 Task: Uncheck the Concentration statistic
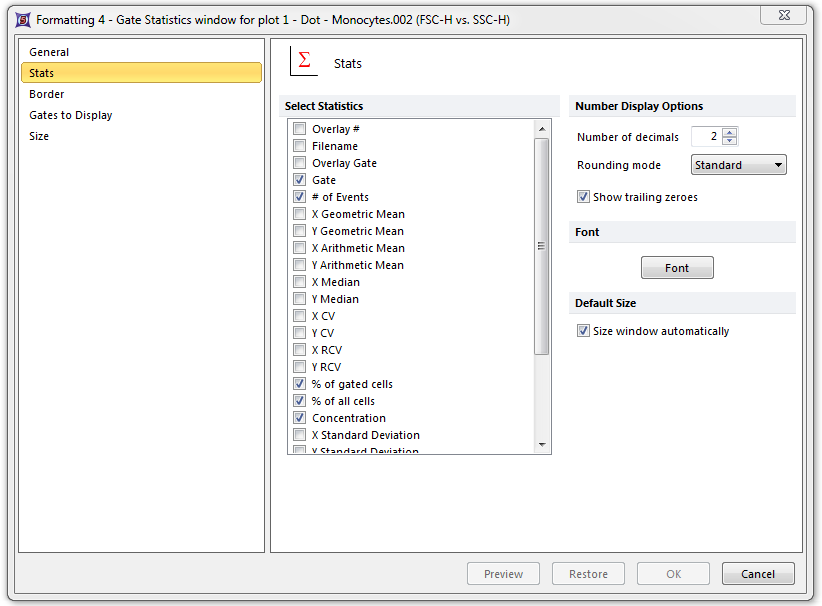coord(299,418)
